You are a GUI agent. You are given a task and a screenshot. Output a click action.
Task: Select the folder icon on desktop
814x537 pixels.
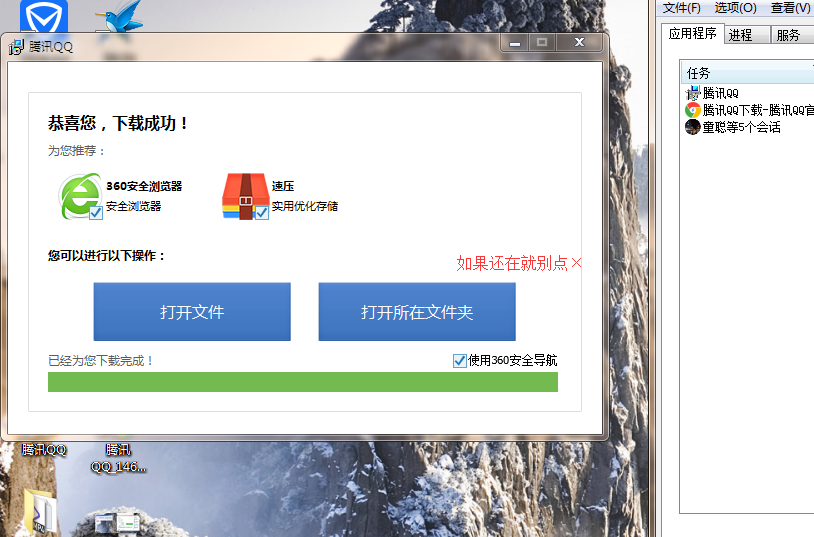pyautogui.click(x=39, y=512)
